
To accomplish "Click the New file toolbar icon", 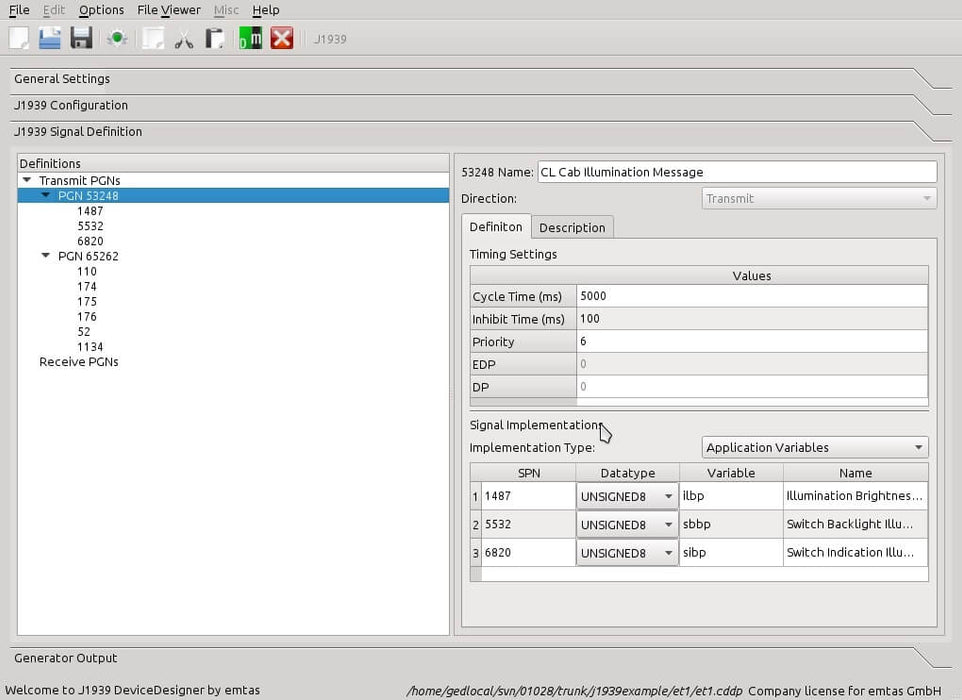I will pyautogui.click(x=19, y=39).
